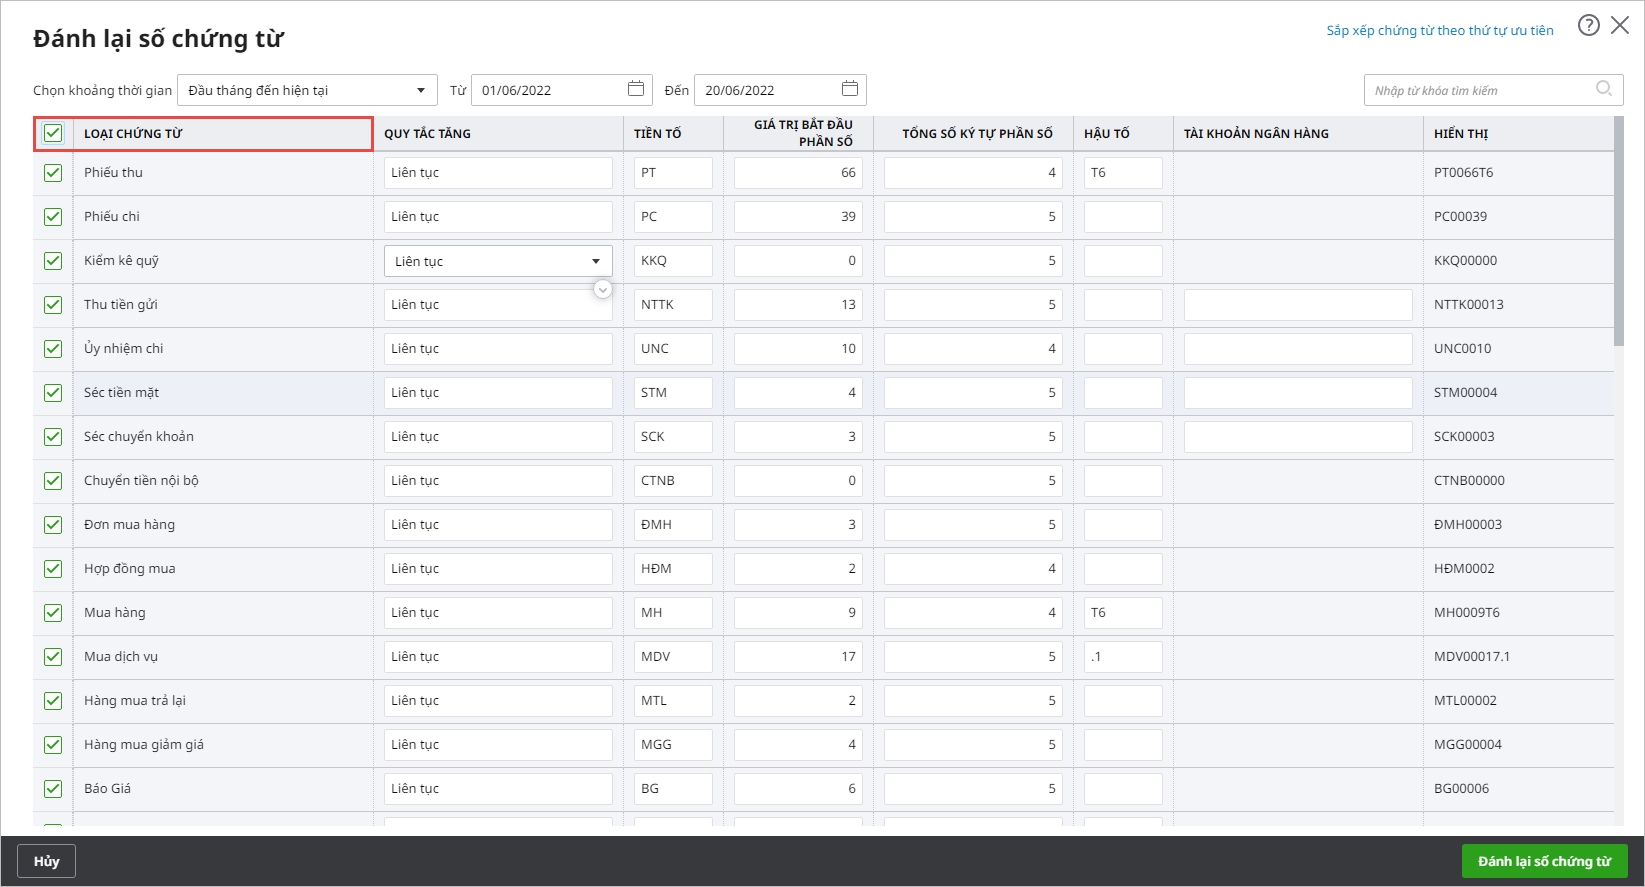Open calendar picker for the Từ date

(x=636, y=89)
